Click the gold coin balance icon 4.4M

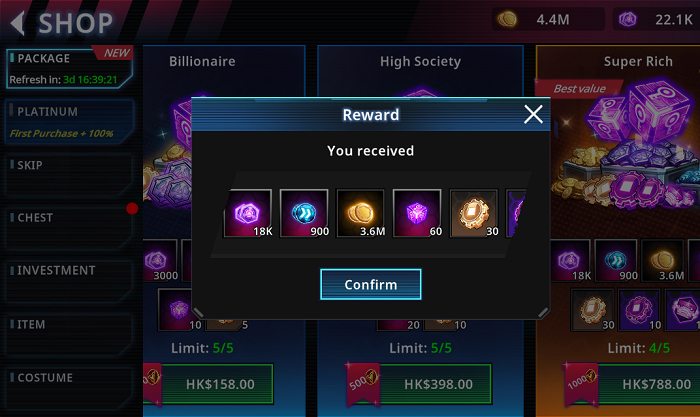coord(507,20)
